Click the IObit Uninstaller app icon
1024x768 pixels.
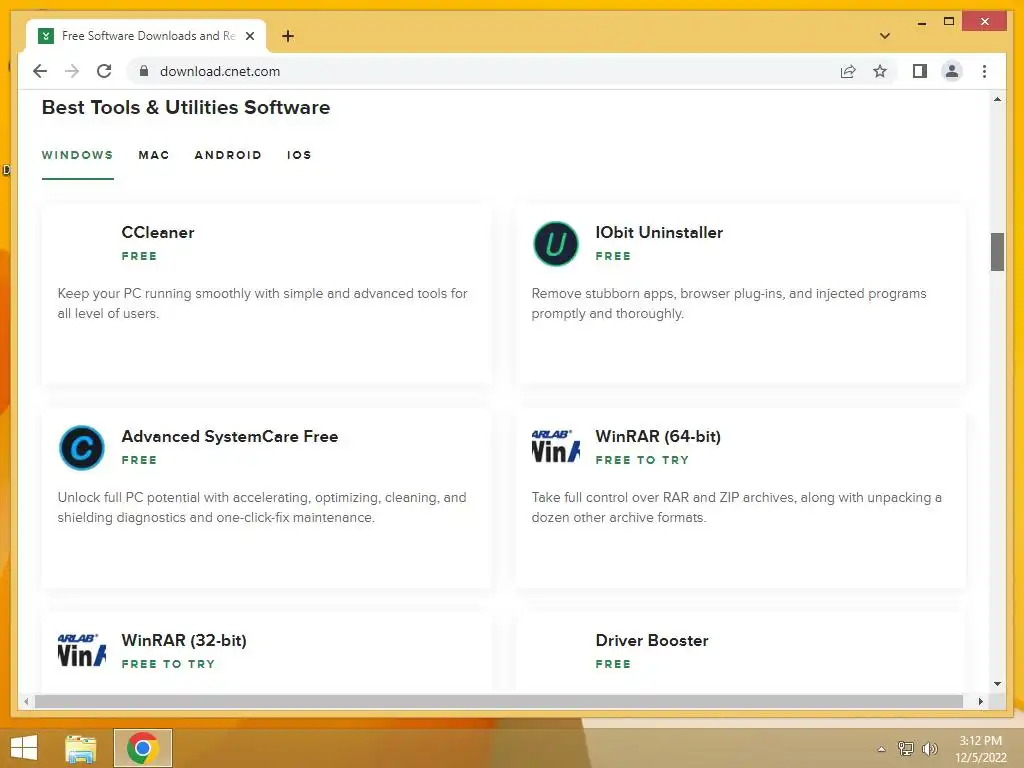(556, 244)
